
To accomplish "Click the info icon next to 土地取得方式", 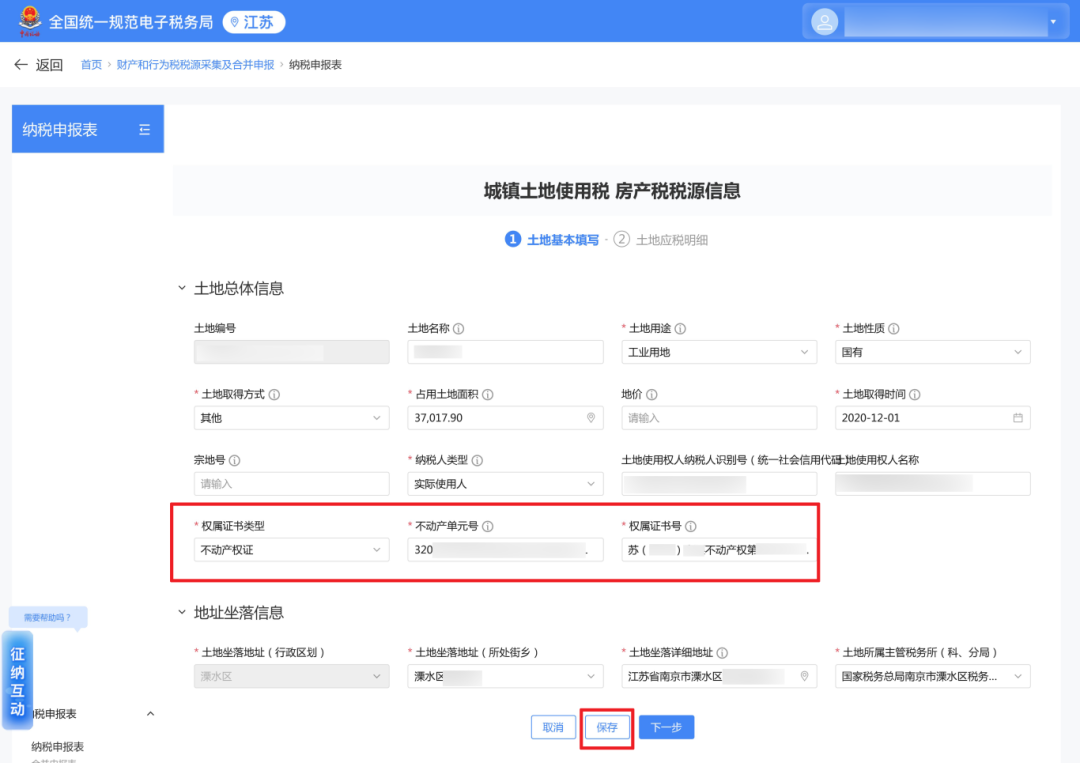I will coord(274,395).
